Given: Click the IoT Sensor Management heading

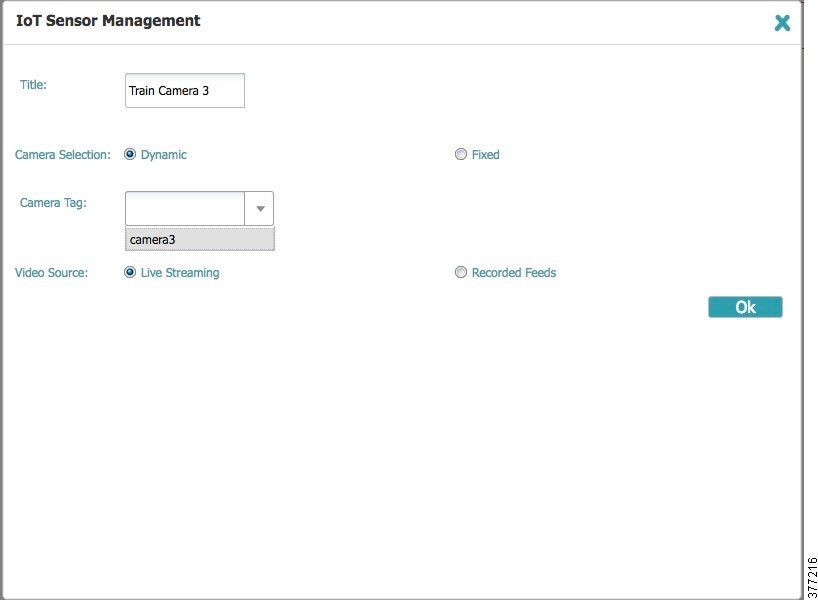Looking at the screenshot, I should (x=108, y=20).
